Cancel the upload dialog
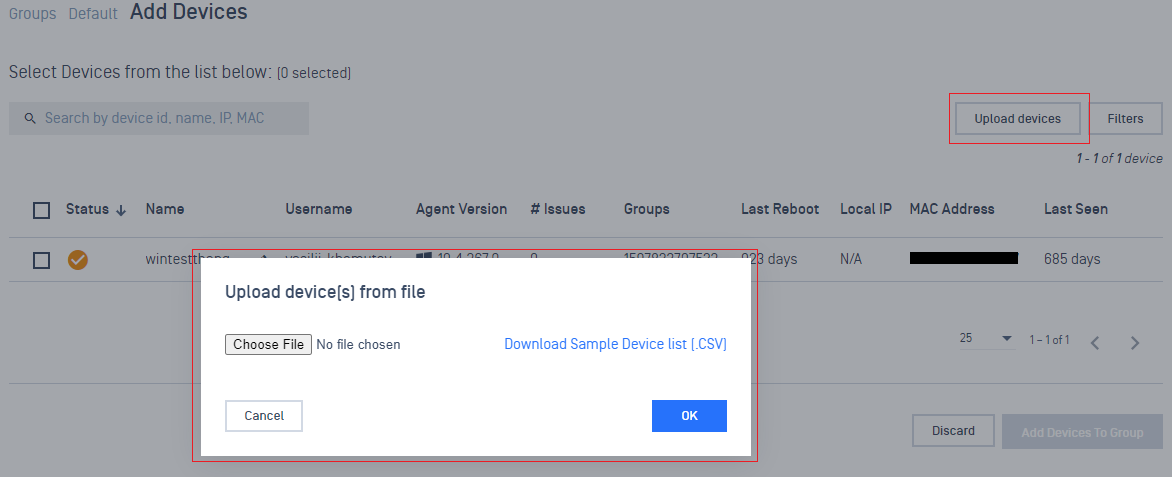The width and height of the screenshot is (1172, 477). pyautogui.click(x=264, y=416)
